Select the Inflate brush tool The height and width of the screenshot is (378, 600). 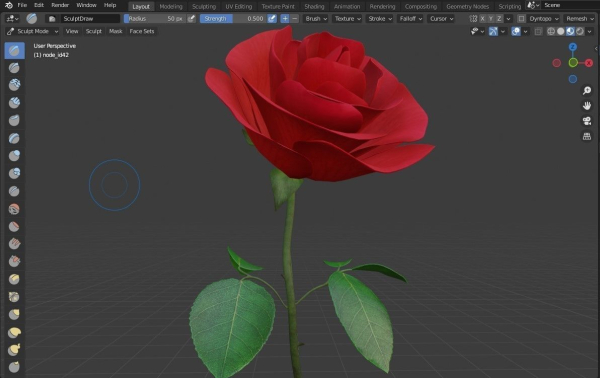(x=14, y=156)
